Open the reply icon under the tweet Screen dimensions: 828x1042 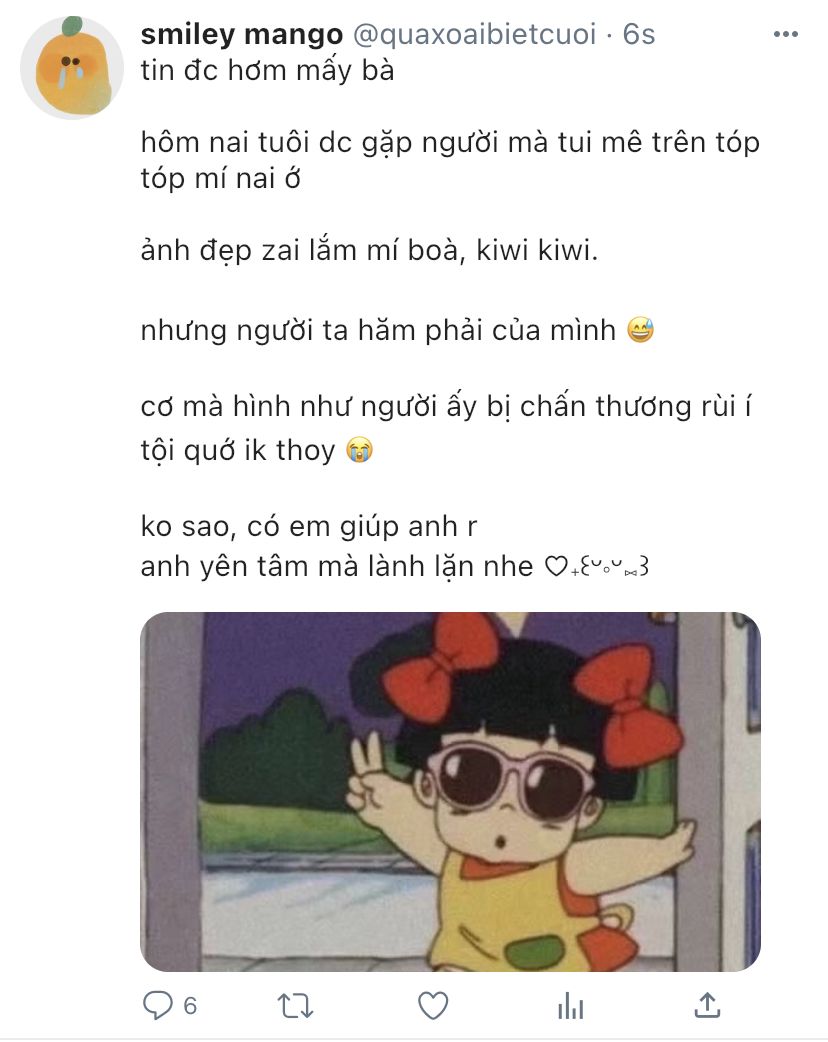[x=157, y=1005]
